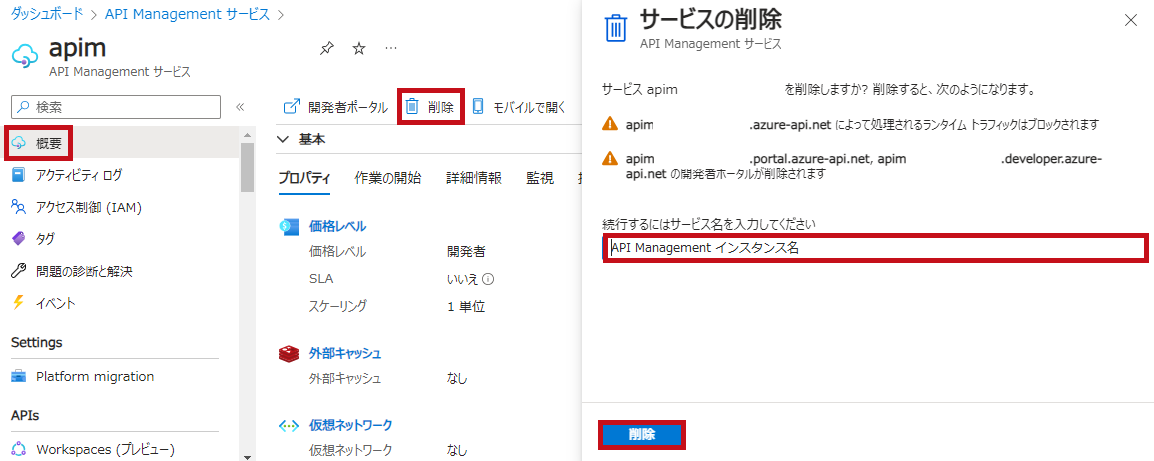Open タグ menu item
Image resolution: width=1154 pixels, height=461 pixels.
click(45, 239)
